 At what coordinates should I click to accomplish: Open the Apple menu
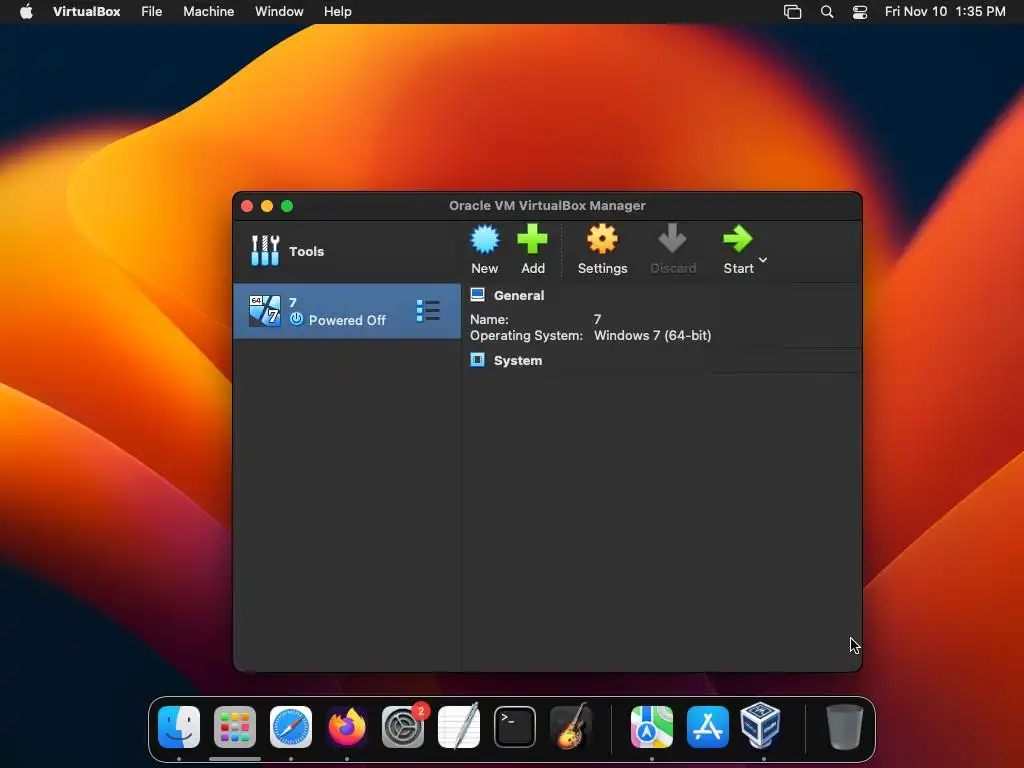[26, 11]
